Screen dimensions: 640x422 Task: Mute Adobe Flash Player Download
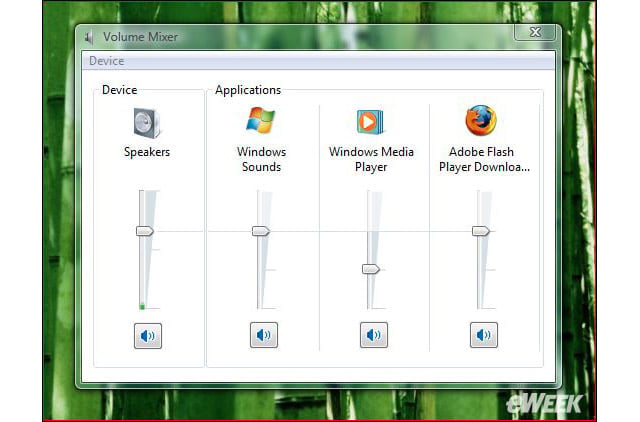pyautogui.click(x=484, y=335)
